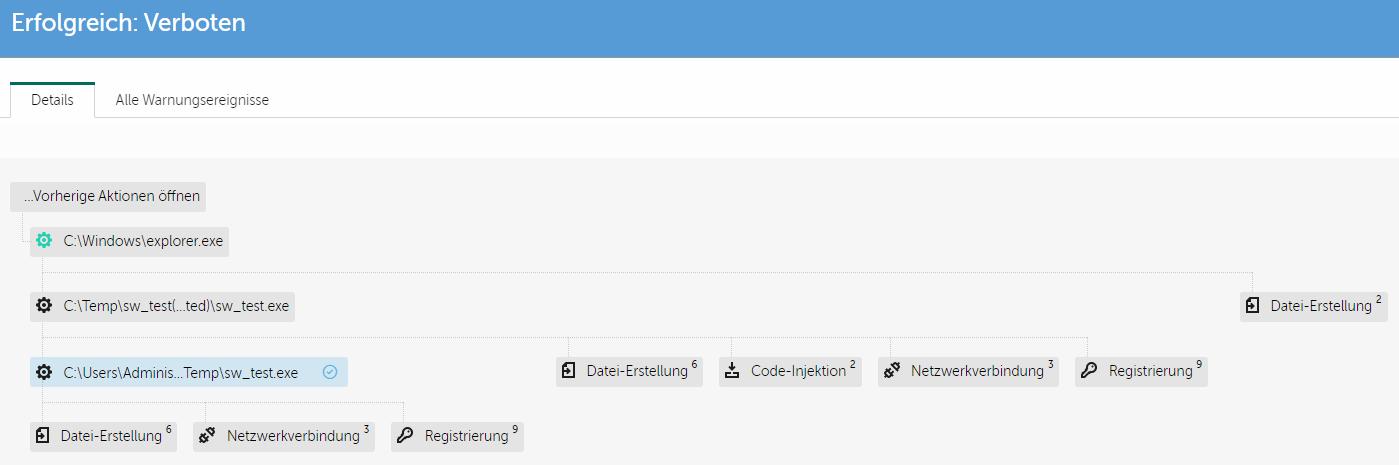Select the C:\Windows\explorer.exe process node

pyautogui.click(x=142, y=241)
